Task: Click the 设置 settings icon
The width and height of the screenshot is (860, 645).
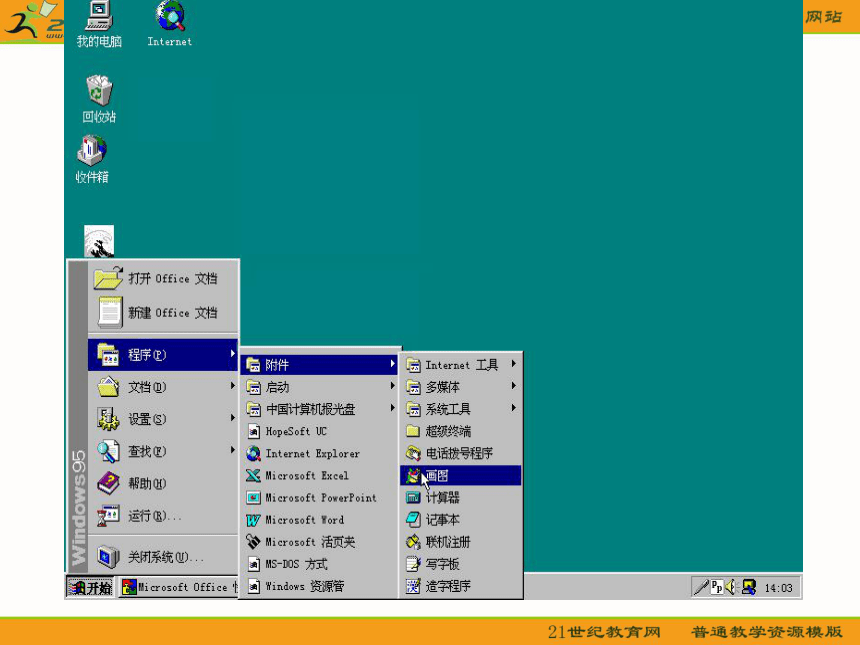Action: tap(108, 419)
